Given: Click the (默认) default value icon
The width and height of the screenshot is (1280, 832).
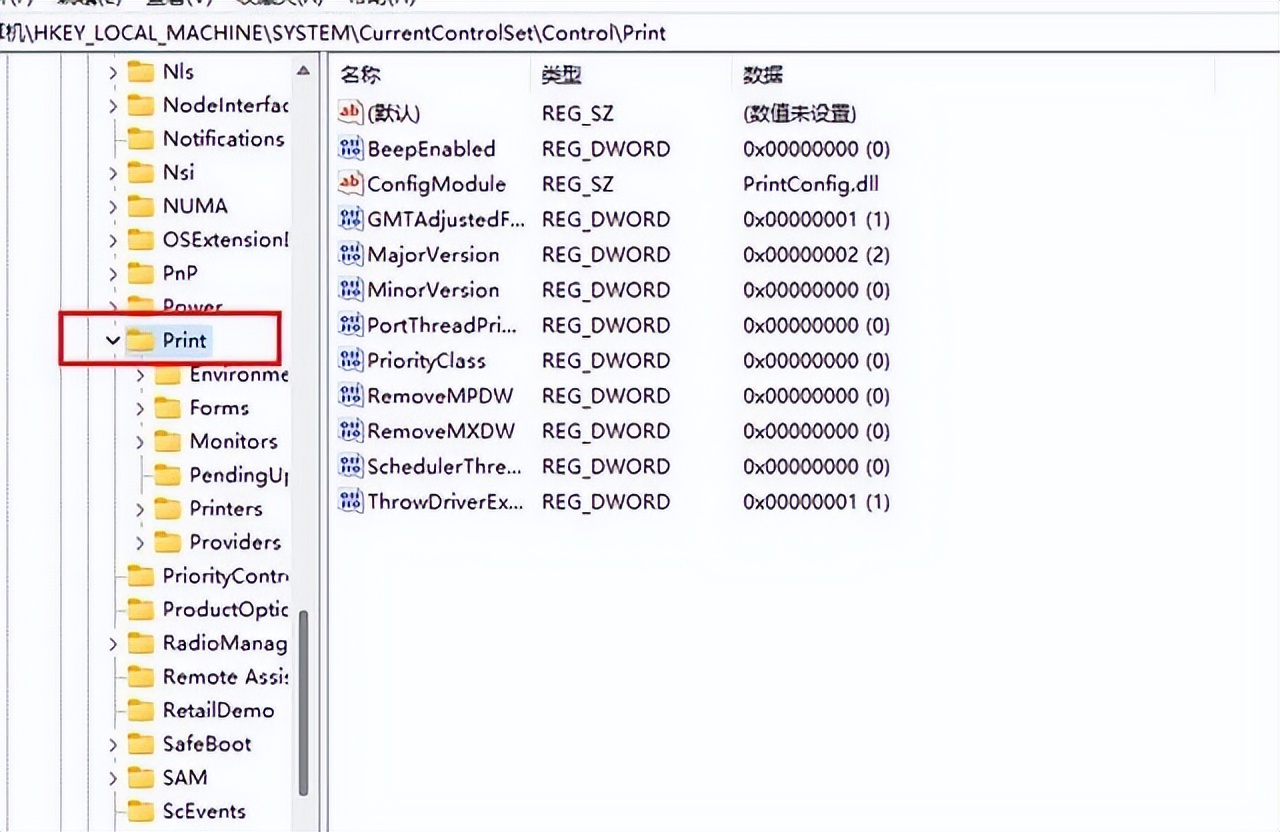Looking at the screenshot, I should click(349, 113).
